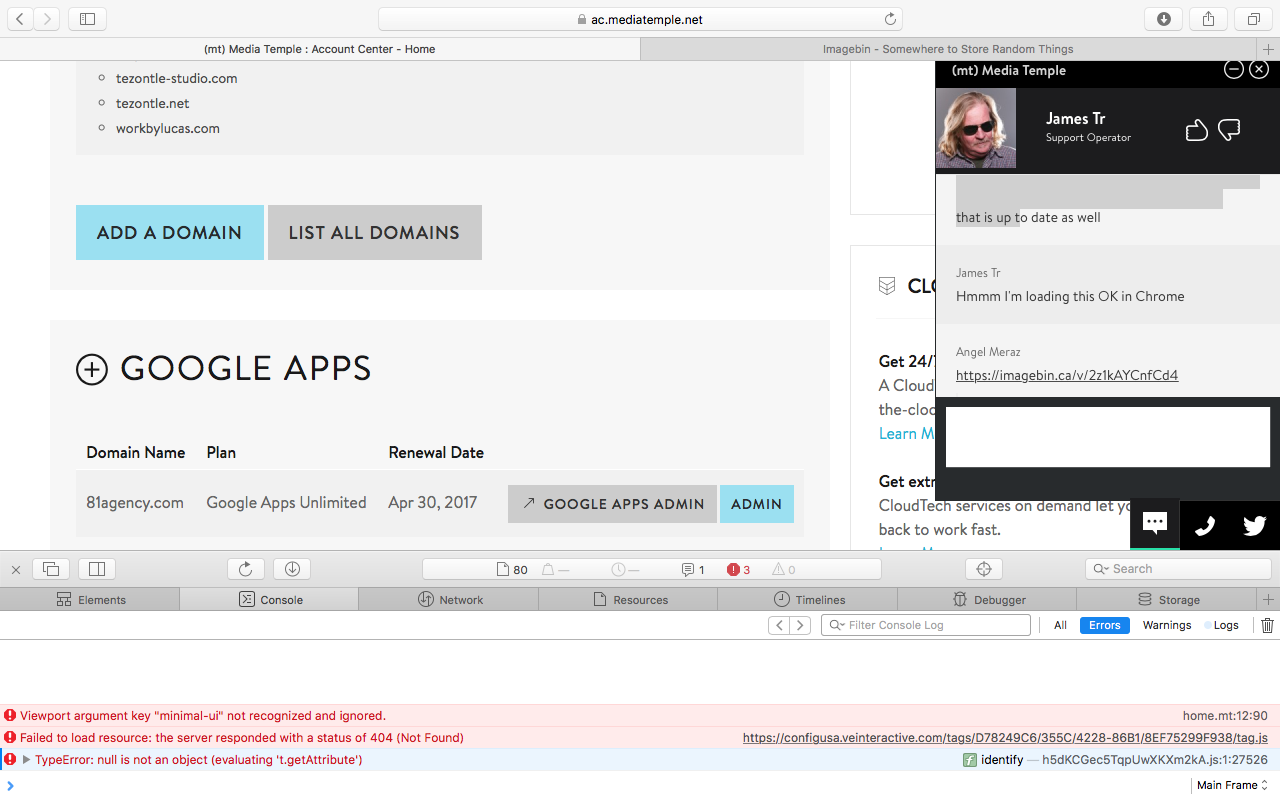Click the tezontle-studio.com domain entry
Screen dimensions: 1280x800
(177, 78)
